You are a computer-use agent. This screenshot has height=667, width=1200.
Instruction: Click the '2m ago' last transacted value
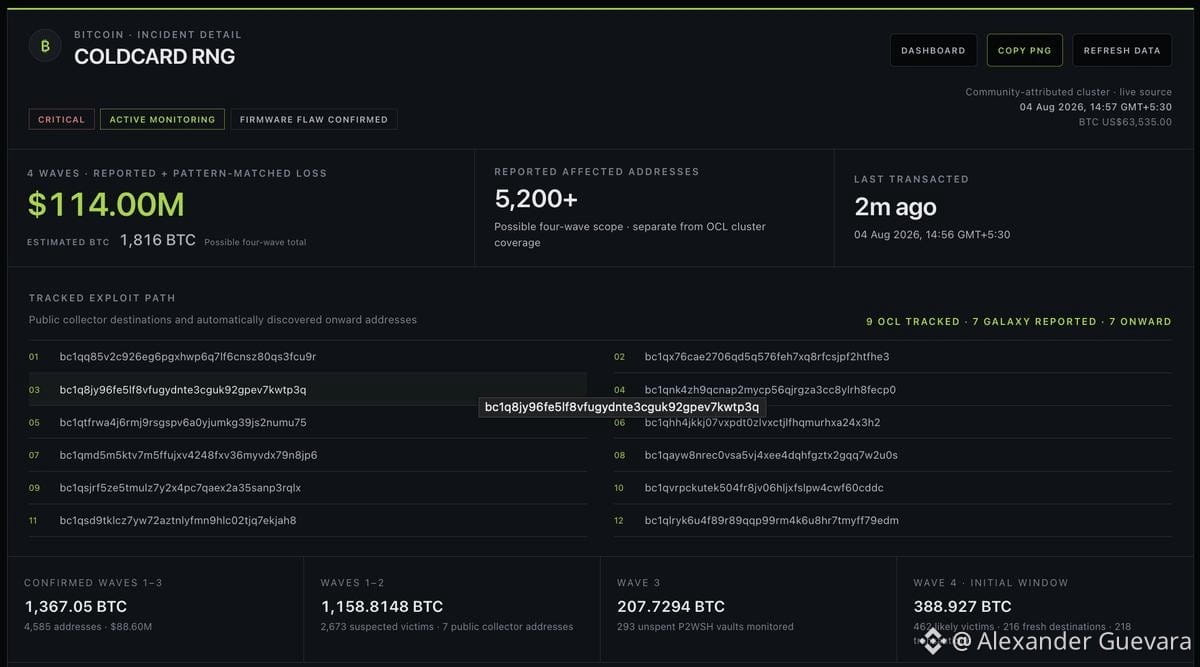tap(895, 207)
